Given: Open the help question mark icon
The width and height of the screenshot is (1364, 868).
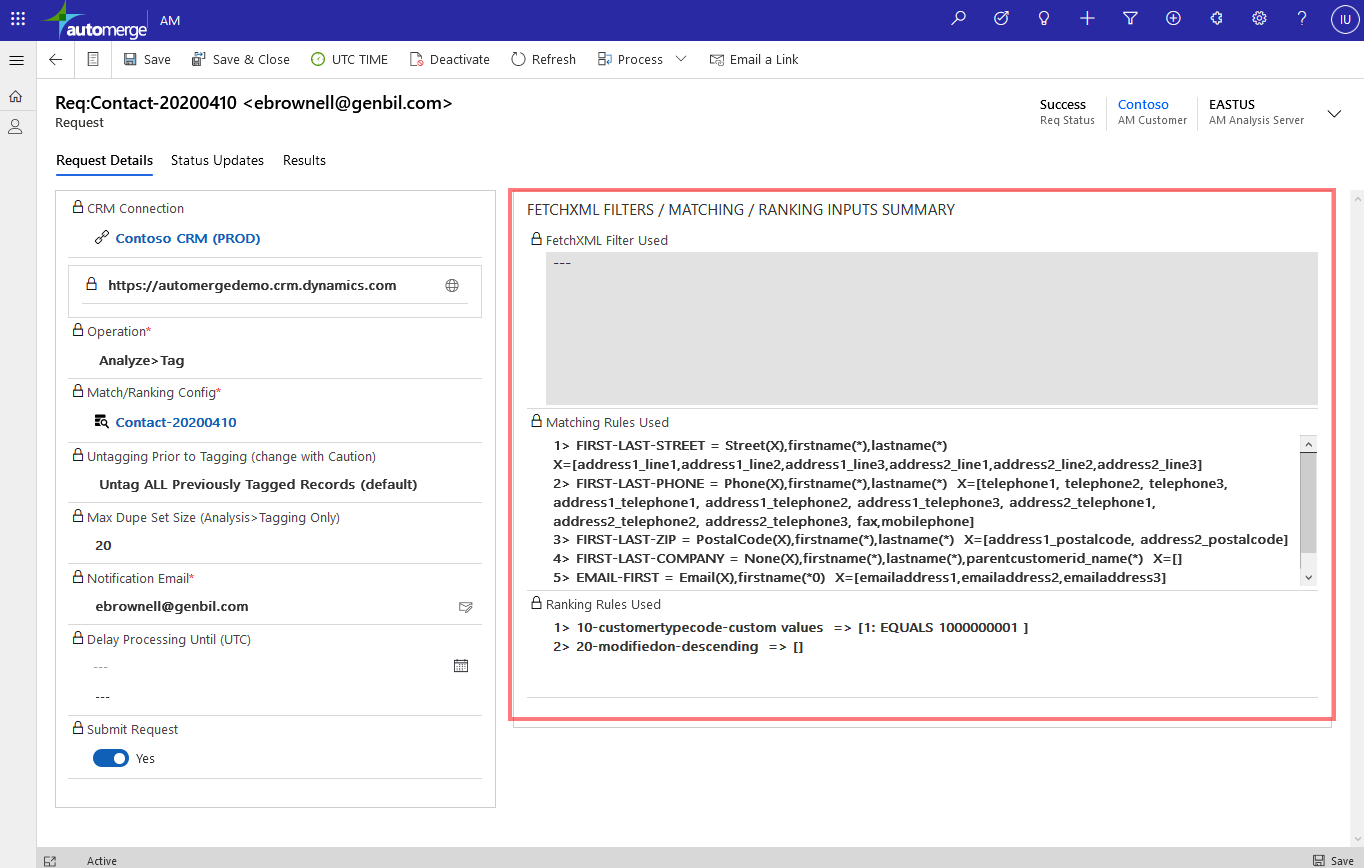Looking at the screenshot, I should [x=1302, y=19].
